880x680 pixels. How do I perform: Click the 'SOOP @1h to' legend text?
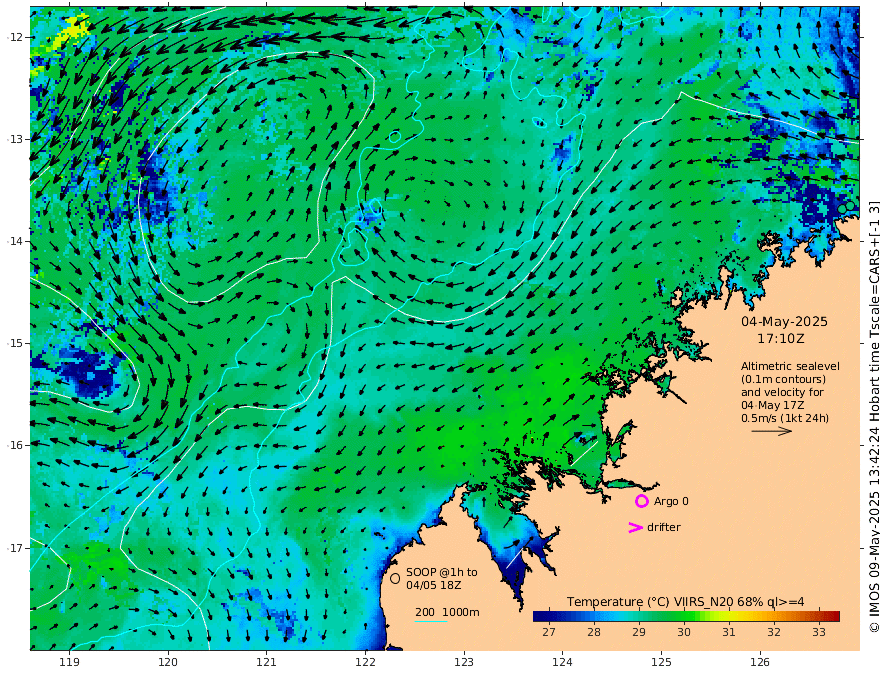[x=442, y=572]
